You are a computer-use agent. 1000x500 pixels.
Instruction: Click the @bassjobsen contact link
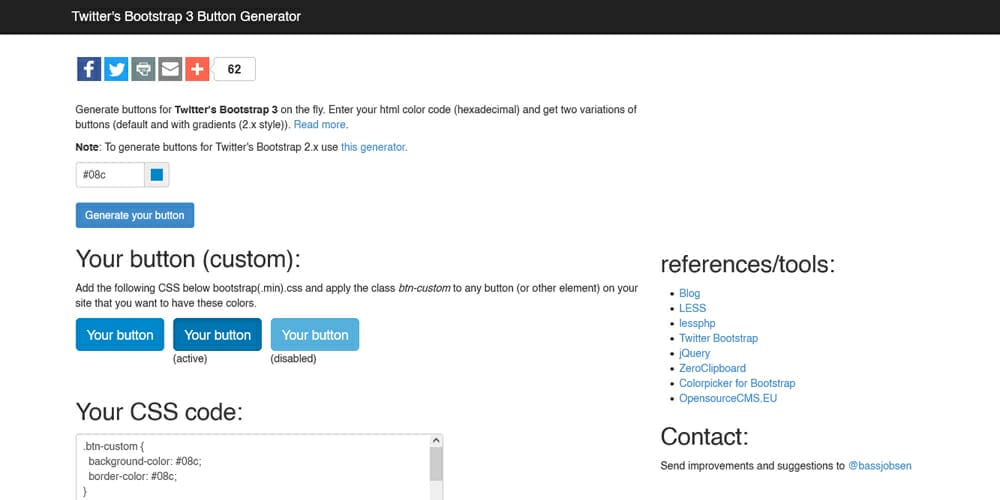879,465
